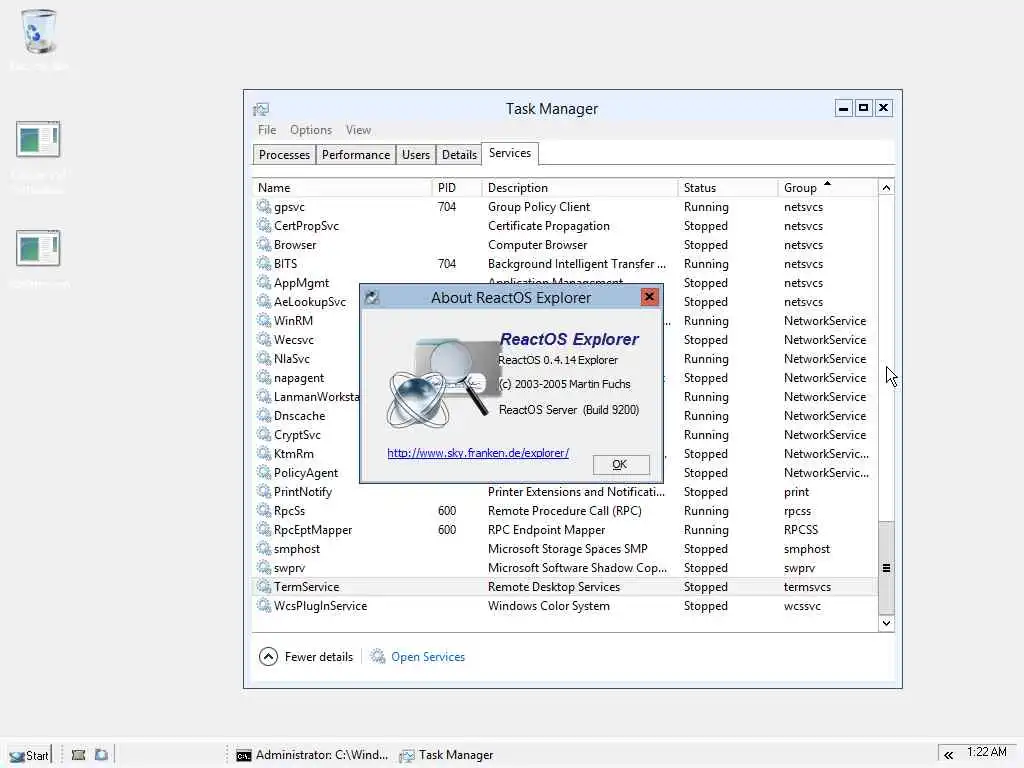Screen dimensions: 1024x768
Task: Click the RpcSs service gear icon
Action: click(264, 510)
